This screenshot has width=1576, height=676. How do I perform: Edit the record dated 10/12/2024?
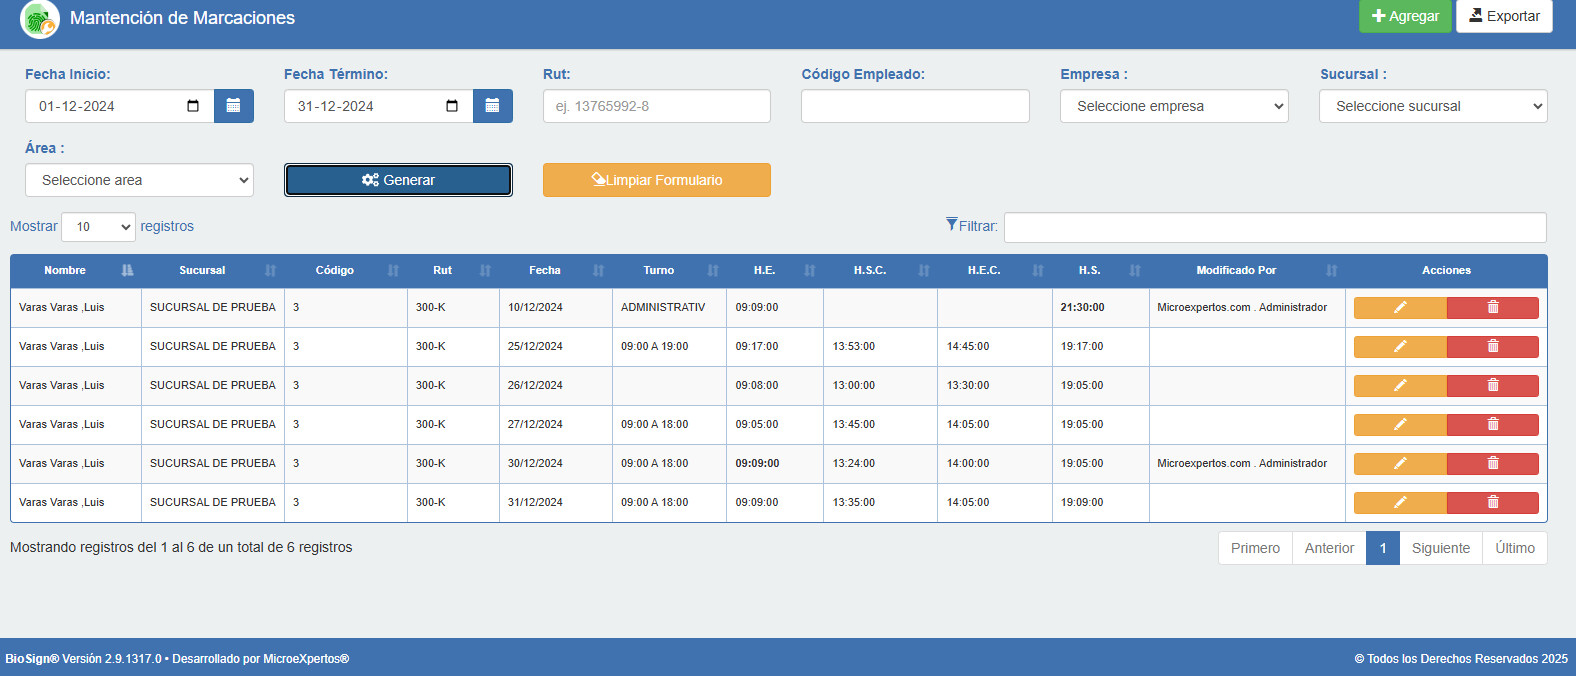coord(1400,308)
